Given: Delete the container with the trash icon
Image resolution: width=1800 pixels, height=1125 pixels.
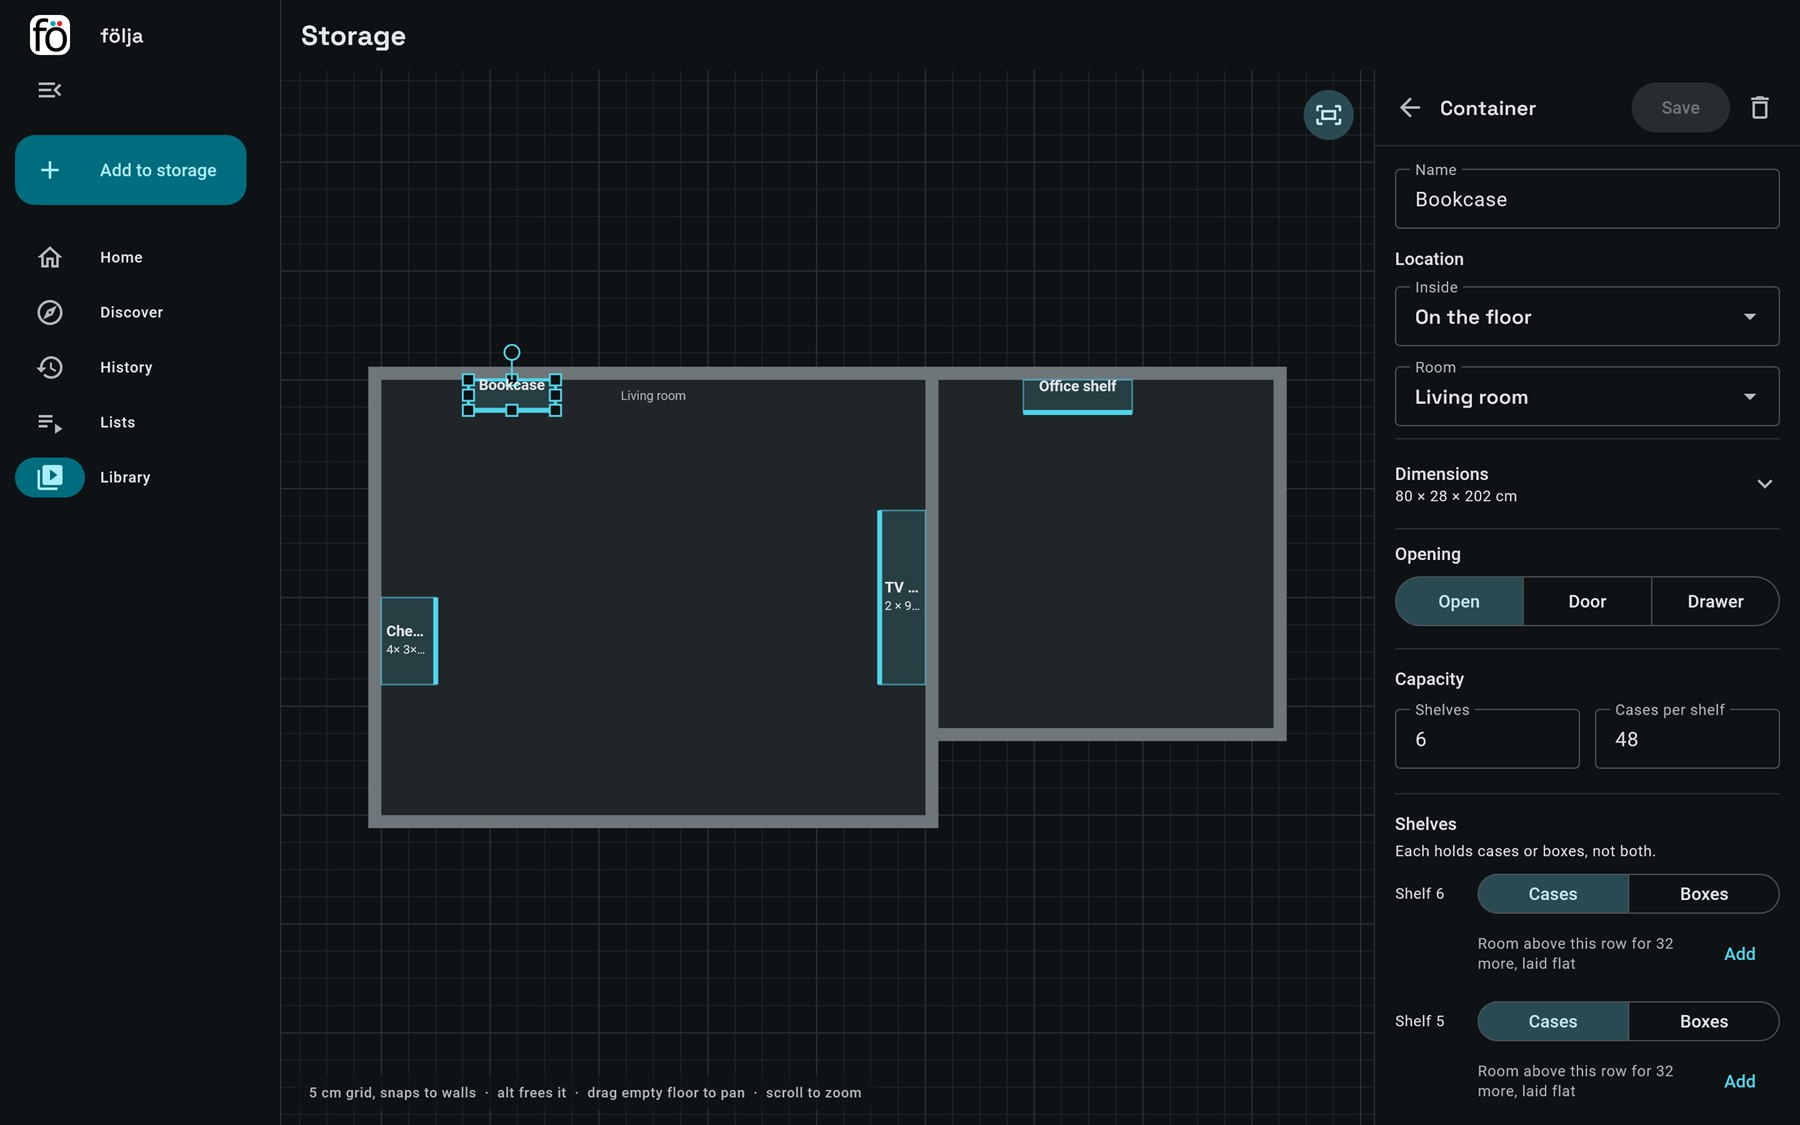Looking at the screenshot, I should tap(1760, 108).
